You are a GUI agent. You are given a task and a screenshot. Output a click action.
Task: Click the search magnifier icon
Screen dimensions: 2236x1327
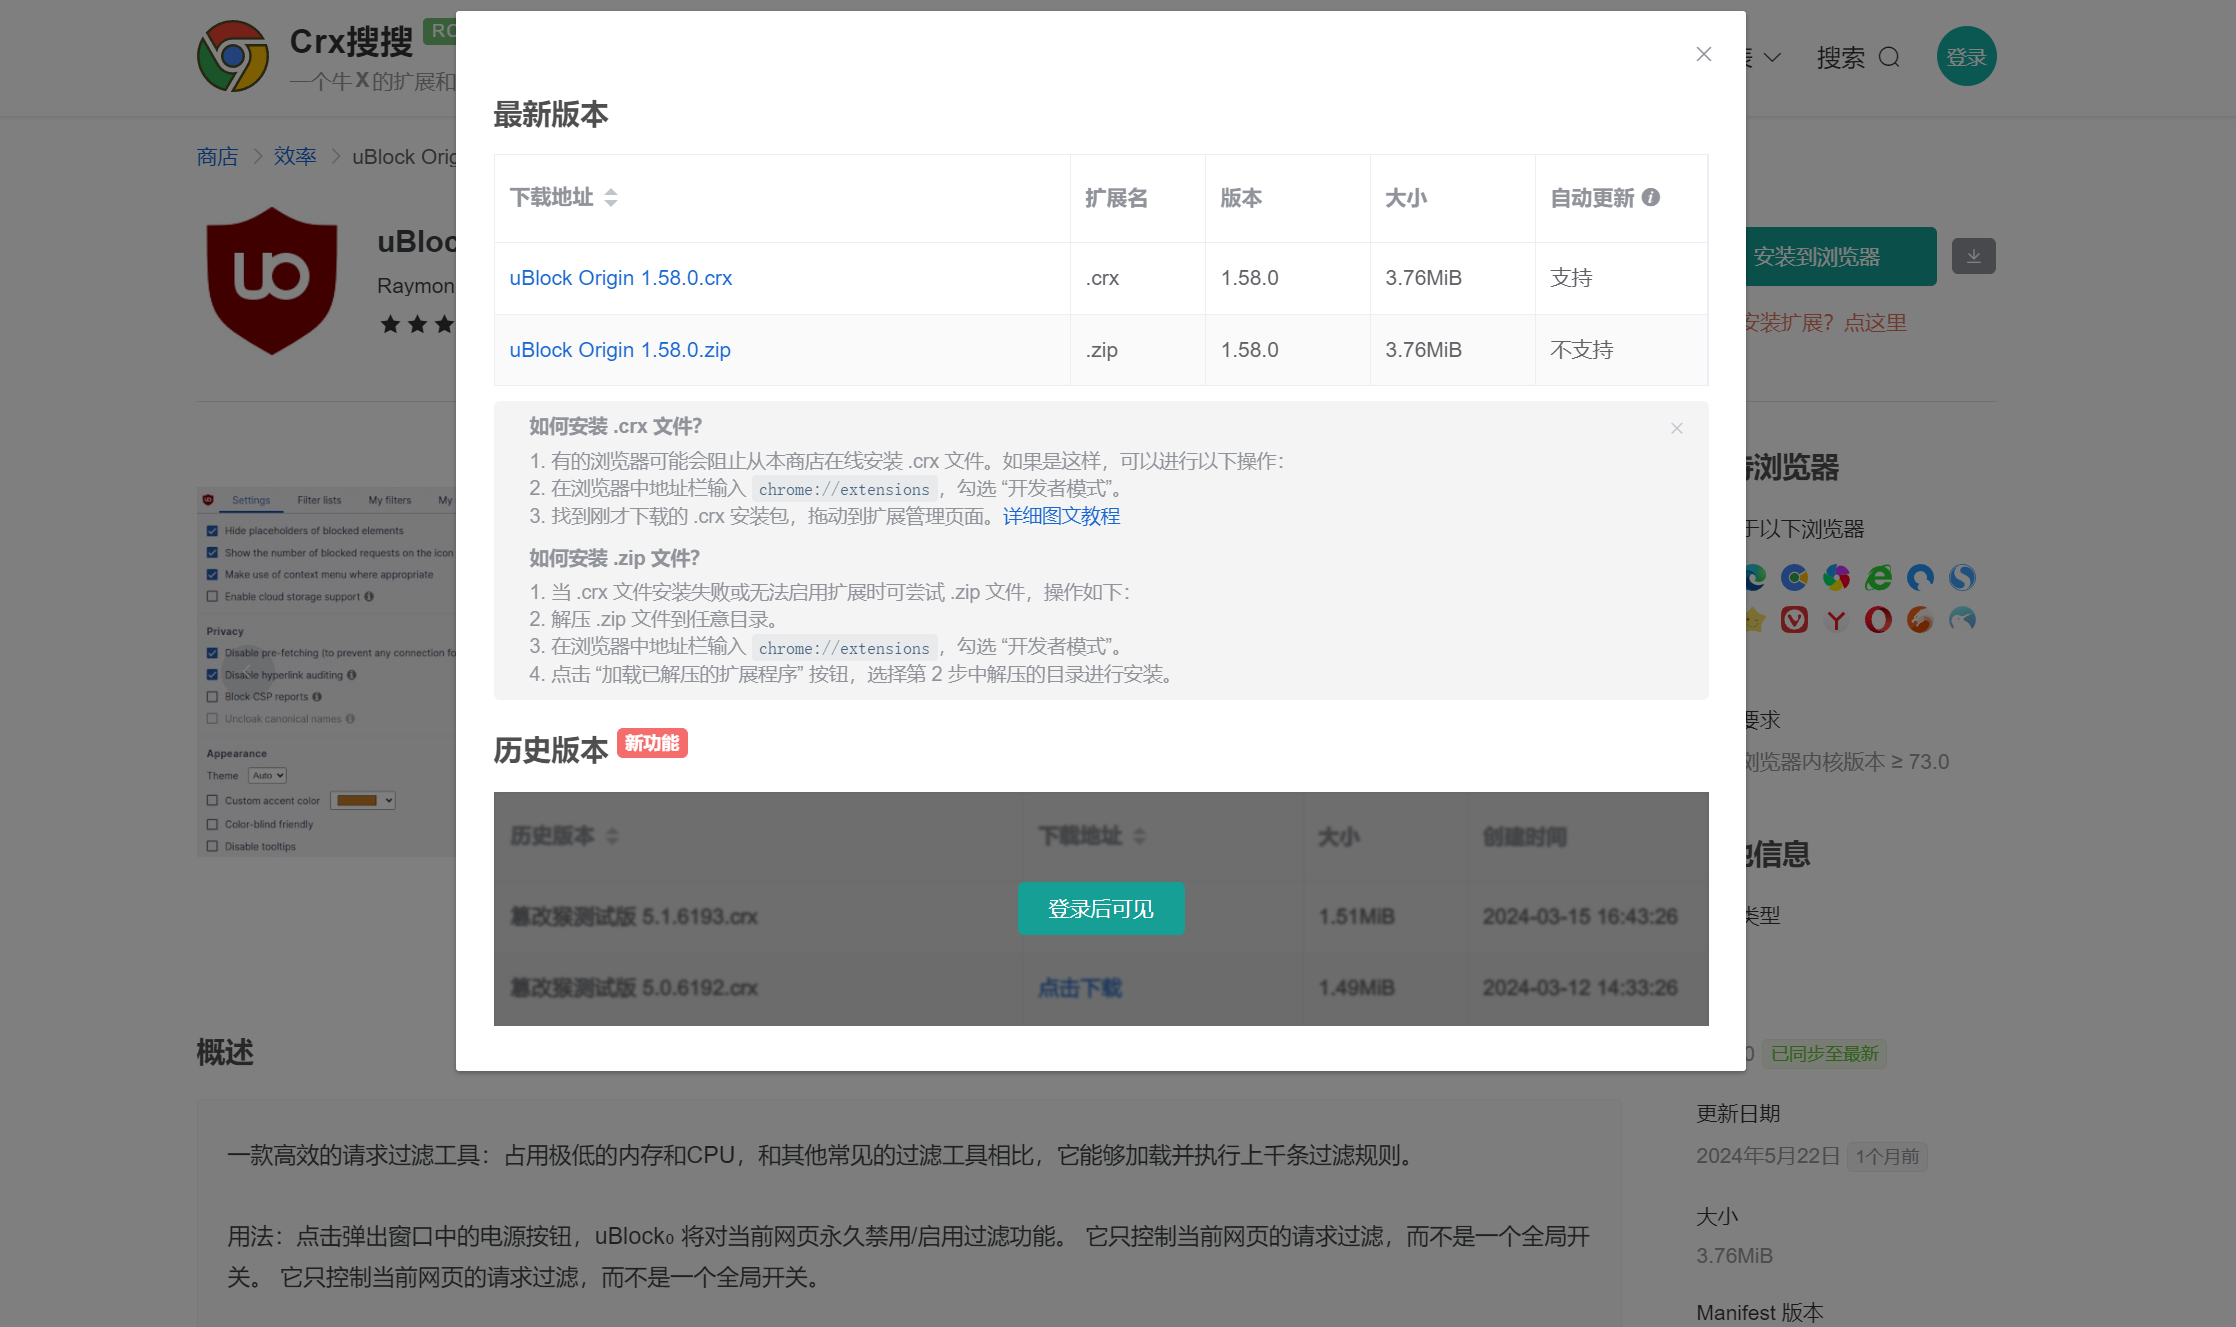pyautogui.click(x=1889, y=57)
